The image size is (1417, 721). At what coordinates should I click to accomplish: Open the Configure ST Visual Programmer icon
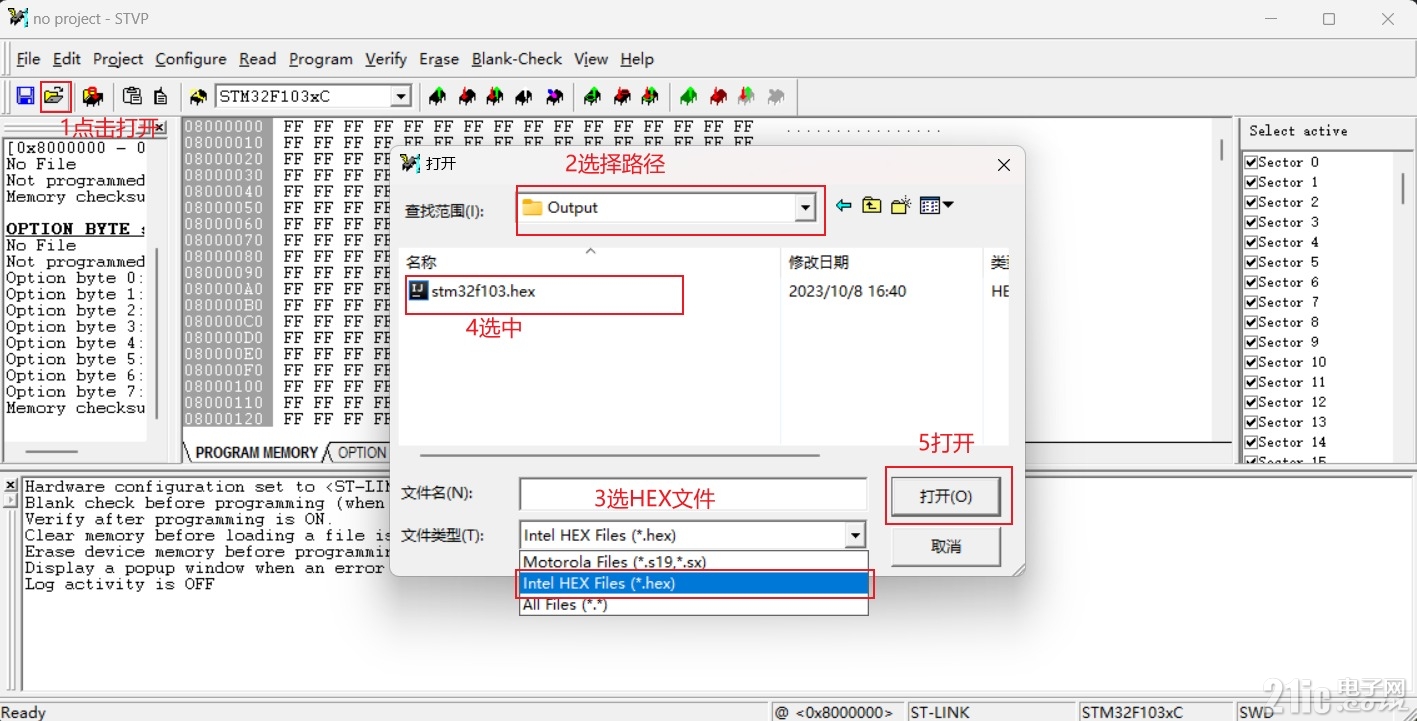tap(93, 96)
